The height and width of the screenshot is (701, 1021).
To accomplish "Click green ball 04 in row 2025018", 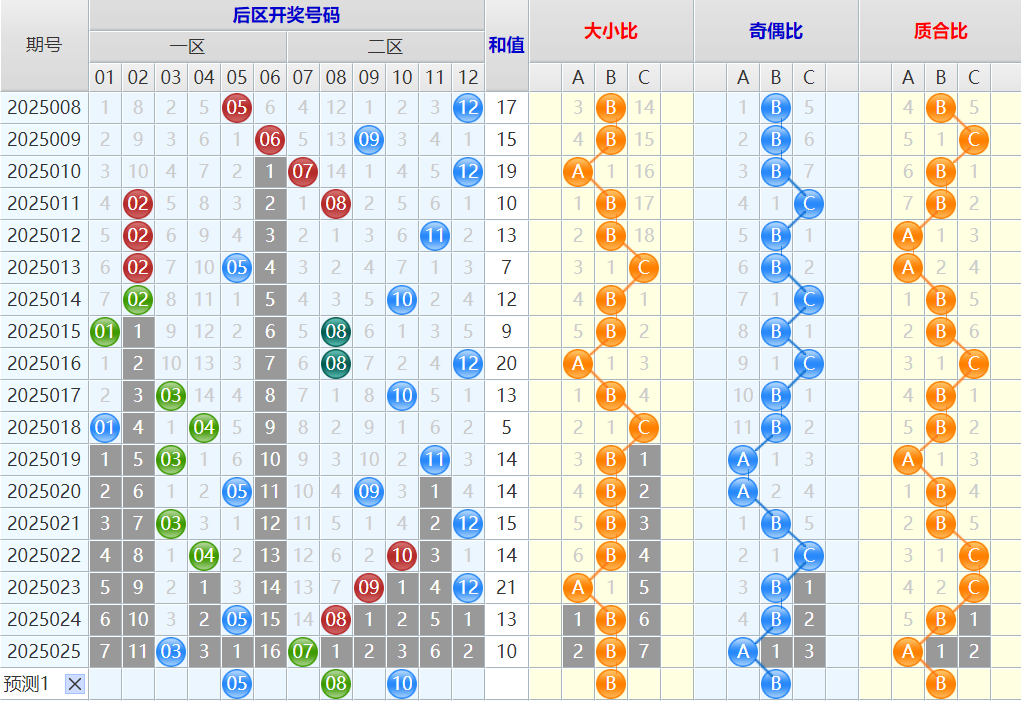I will coord(204,428).
